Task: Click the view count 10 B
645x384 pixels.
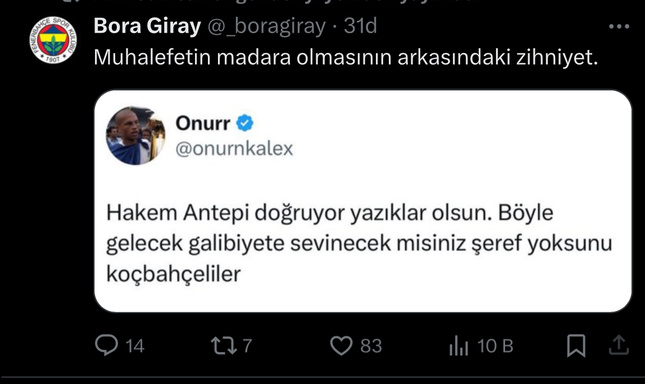Action: point(495,346)
